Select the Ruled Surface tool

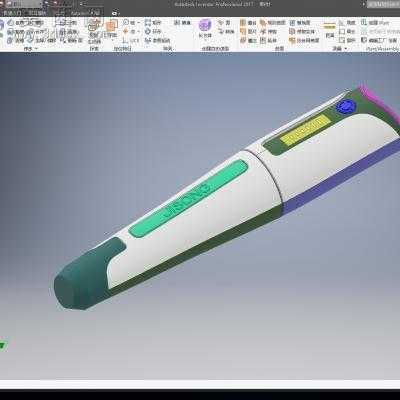coord(273,22)
